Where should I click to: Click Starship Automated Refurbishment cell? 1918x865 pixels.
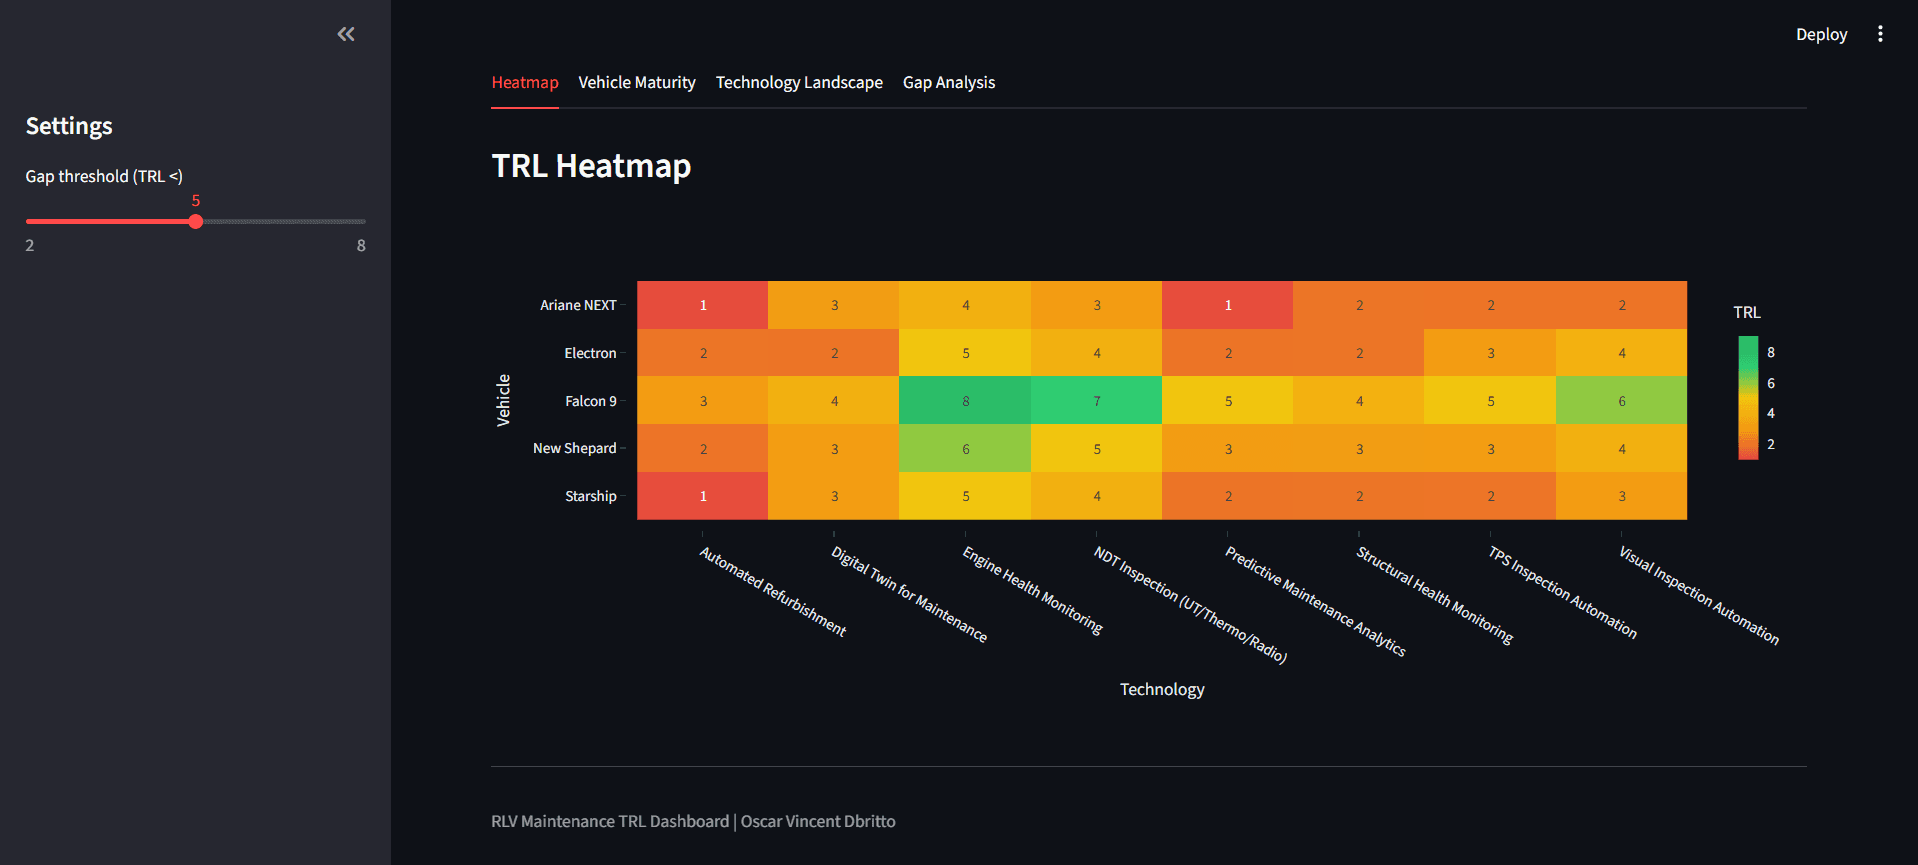pos(703,496)
